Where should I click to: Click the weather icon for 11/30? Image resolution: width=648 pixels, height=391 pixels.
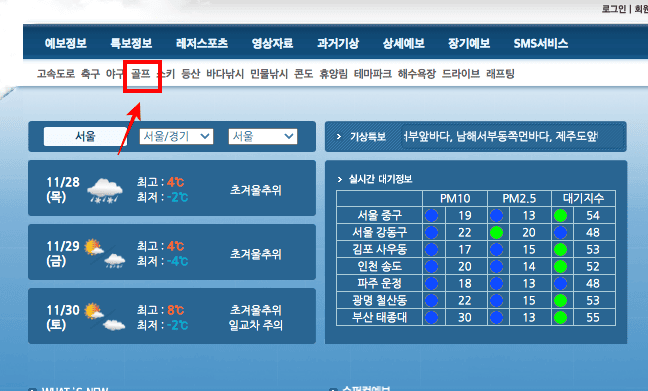(105, 317)
